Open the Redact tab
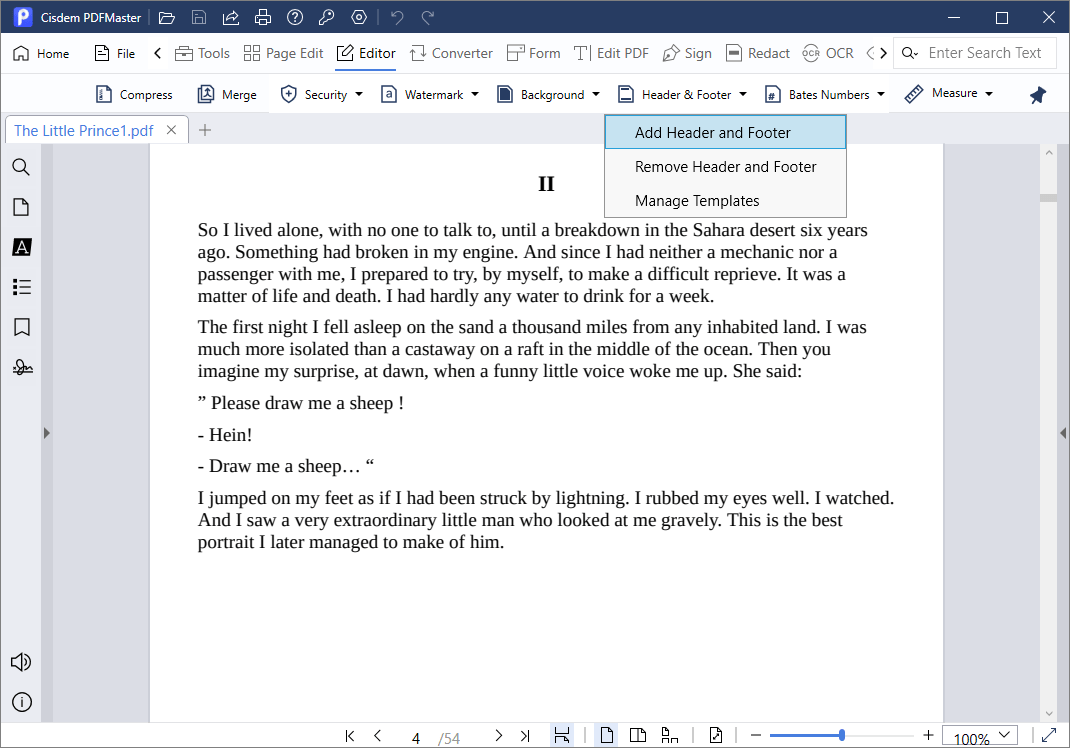The width and height of the screenshot is (1070, 748). tap(757, 53)
